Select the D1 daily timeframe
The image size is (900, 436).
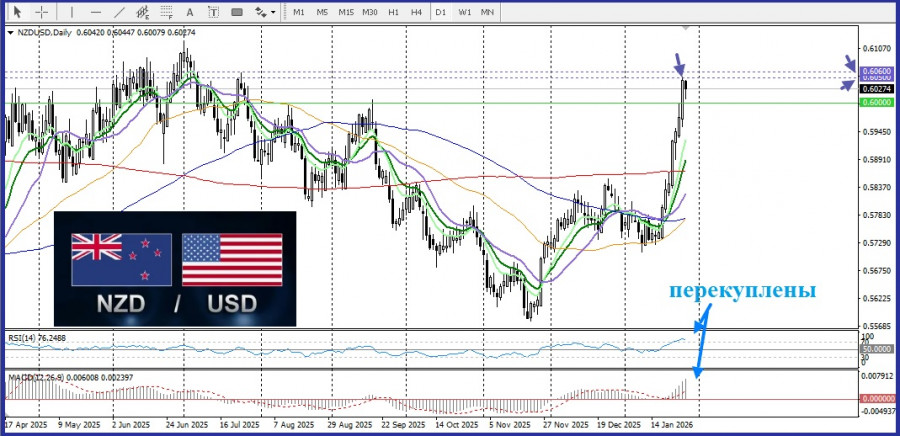(441, 12)
